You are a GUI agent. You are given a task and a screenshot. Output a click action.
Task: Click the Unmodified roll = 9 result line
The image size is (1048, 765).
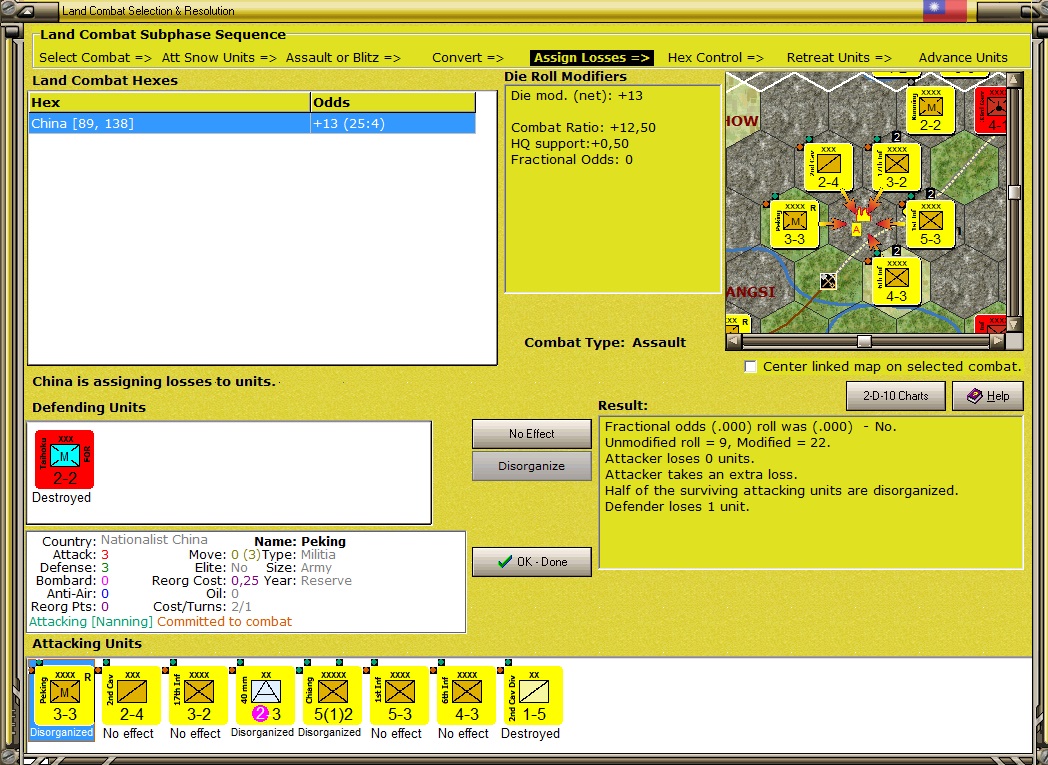[x=718, y=442]
